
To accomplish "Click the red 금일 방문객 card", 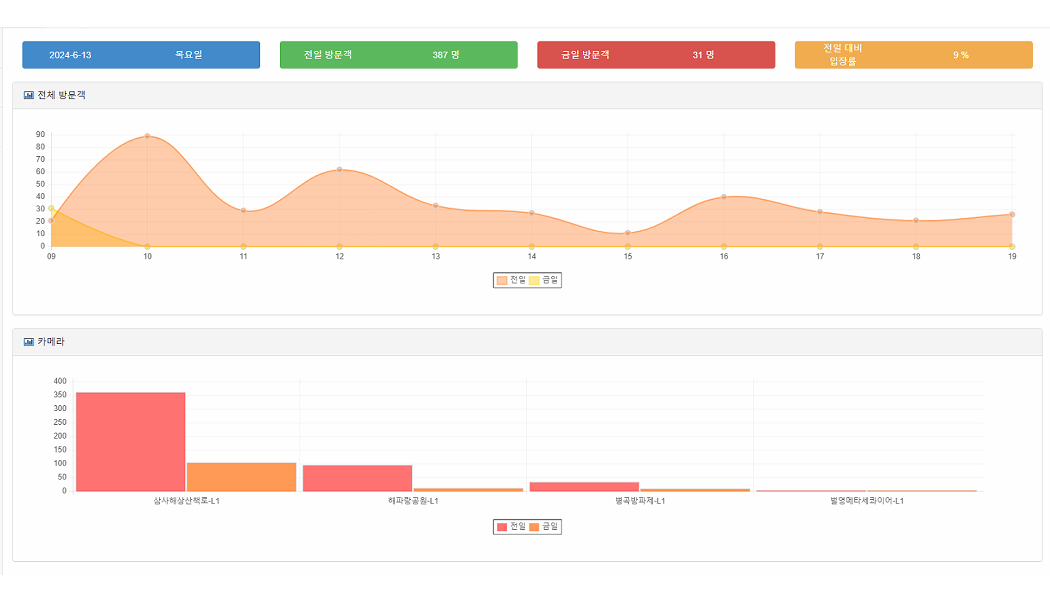I will [x=655, y=55].
